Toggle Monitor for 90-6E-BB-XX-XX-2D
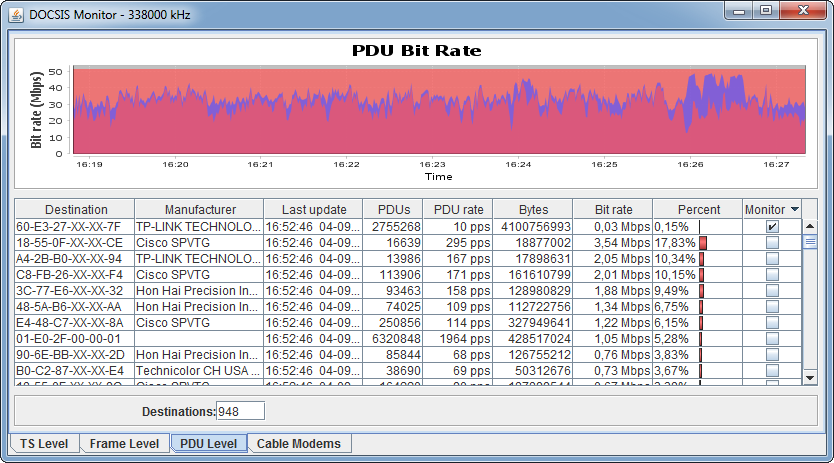This screenshot has height=463, width=834. tap(772, 354)
